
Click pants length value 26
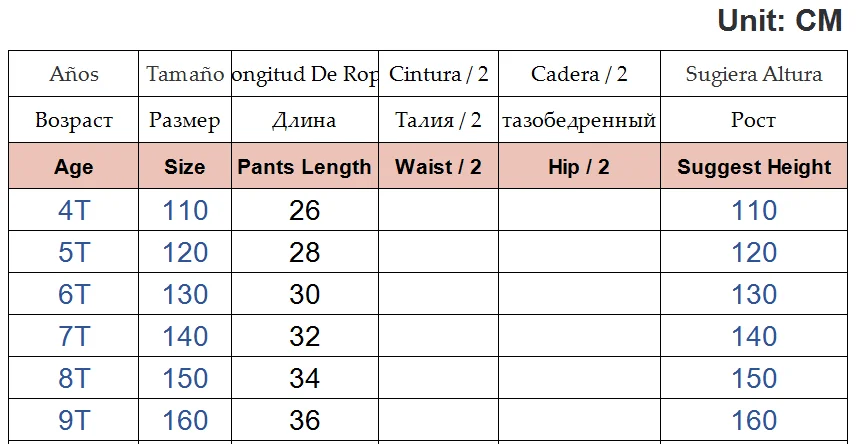point(304,211)
